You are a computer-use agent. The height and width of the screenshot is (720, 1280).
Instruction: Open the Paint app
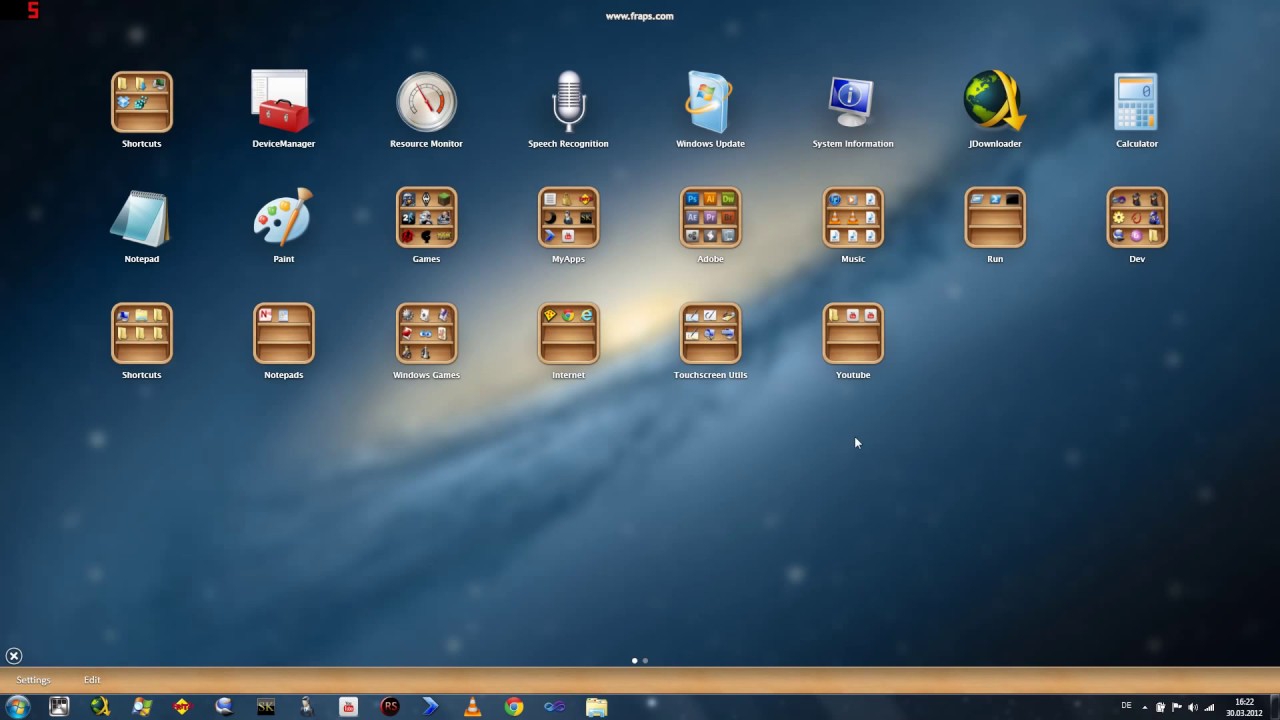pos(283,217)
